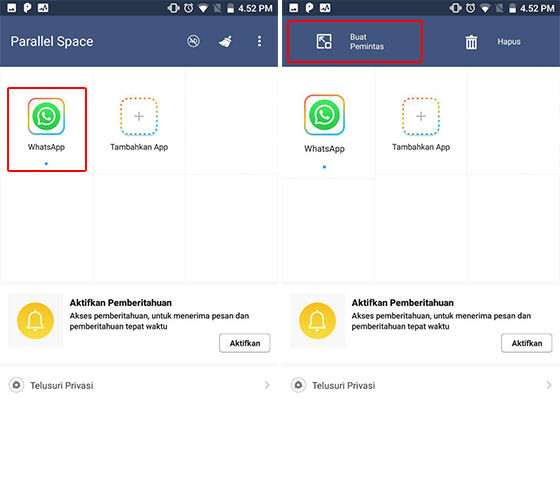Tap alarm clock icon in right status bar
The width and height of the screenshot is (560, 494).
[x=470, y=8]
